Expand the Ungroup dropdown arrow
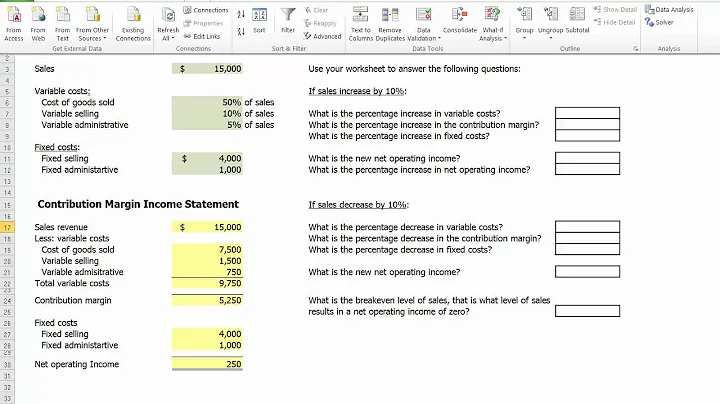This screenshot has width=720, height=404. tap(551, 38)
